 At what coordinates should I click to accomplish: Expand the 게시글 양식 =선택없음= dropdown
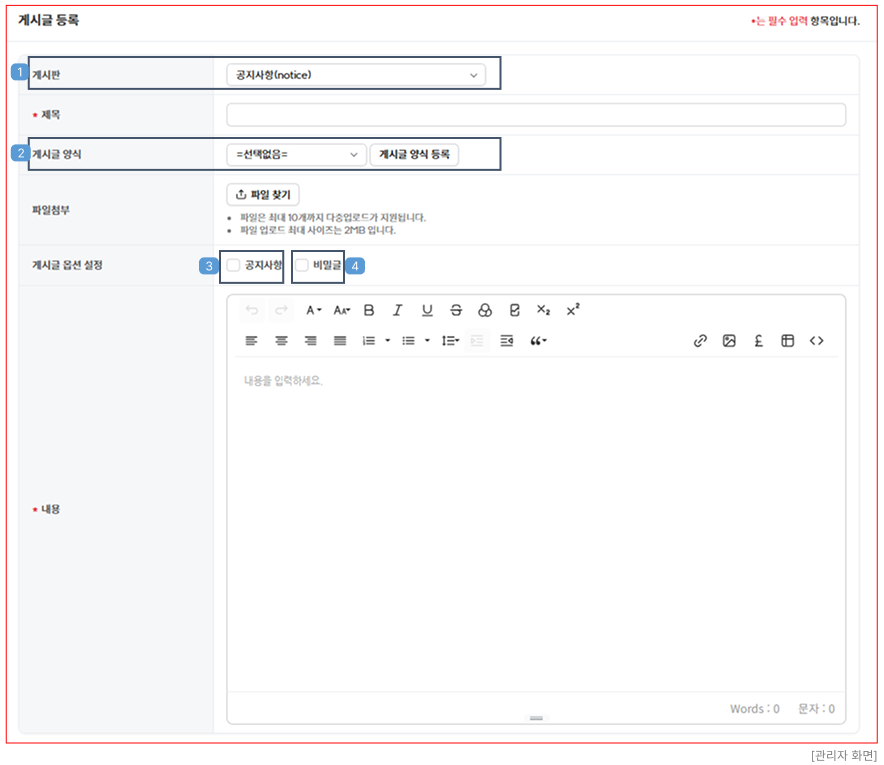click(296, 155)
